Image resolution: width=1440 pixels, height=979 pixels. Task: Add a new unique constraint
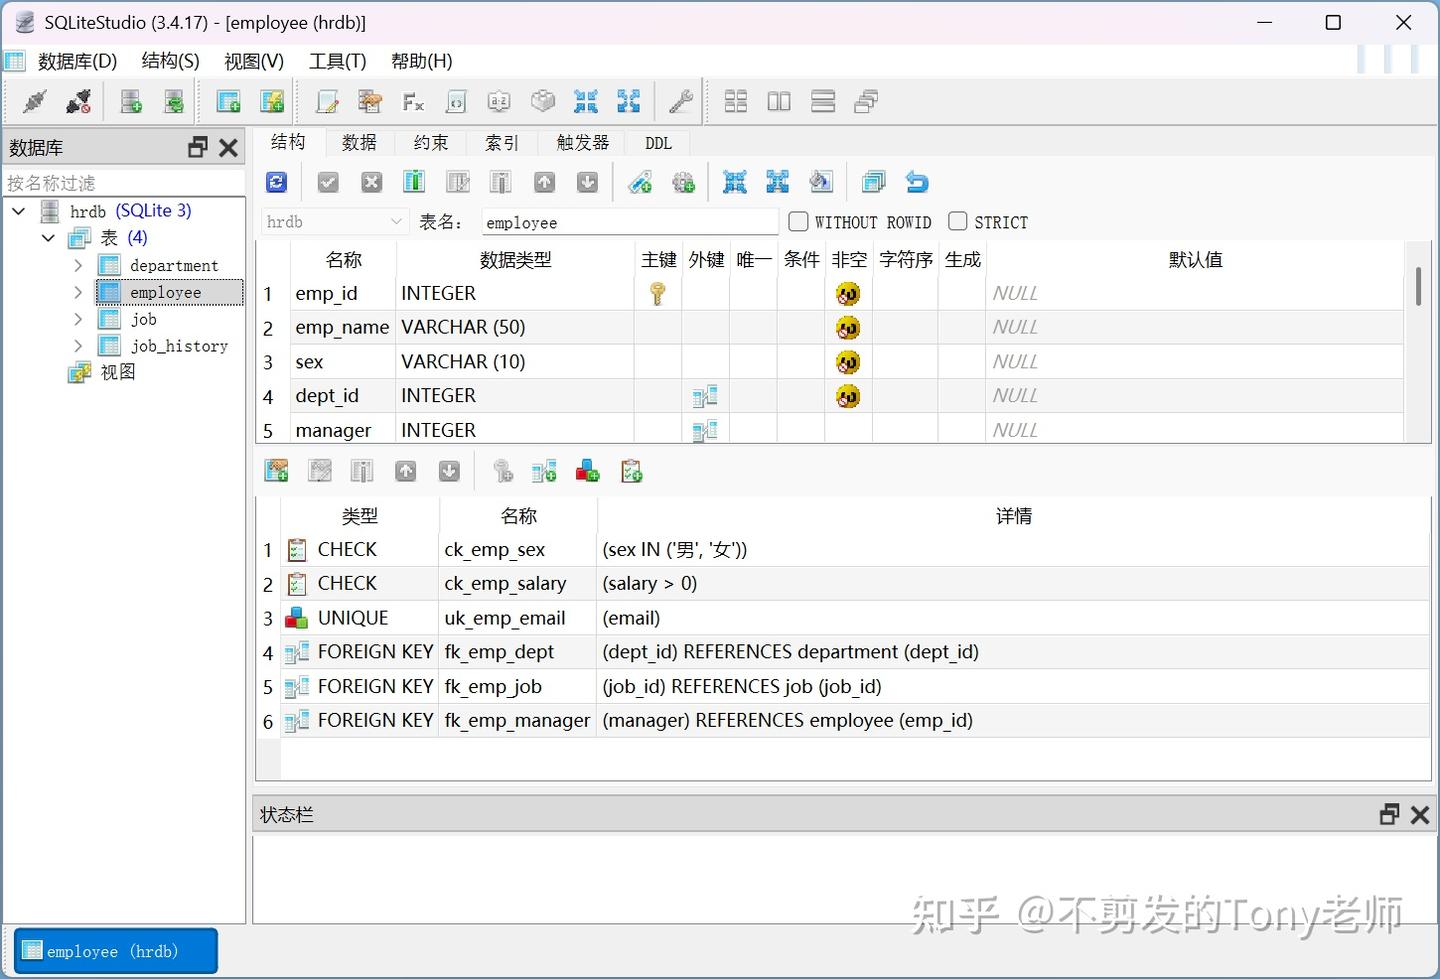(x=587, y=470)
